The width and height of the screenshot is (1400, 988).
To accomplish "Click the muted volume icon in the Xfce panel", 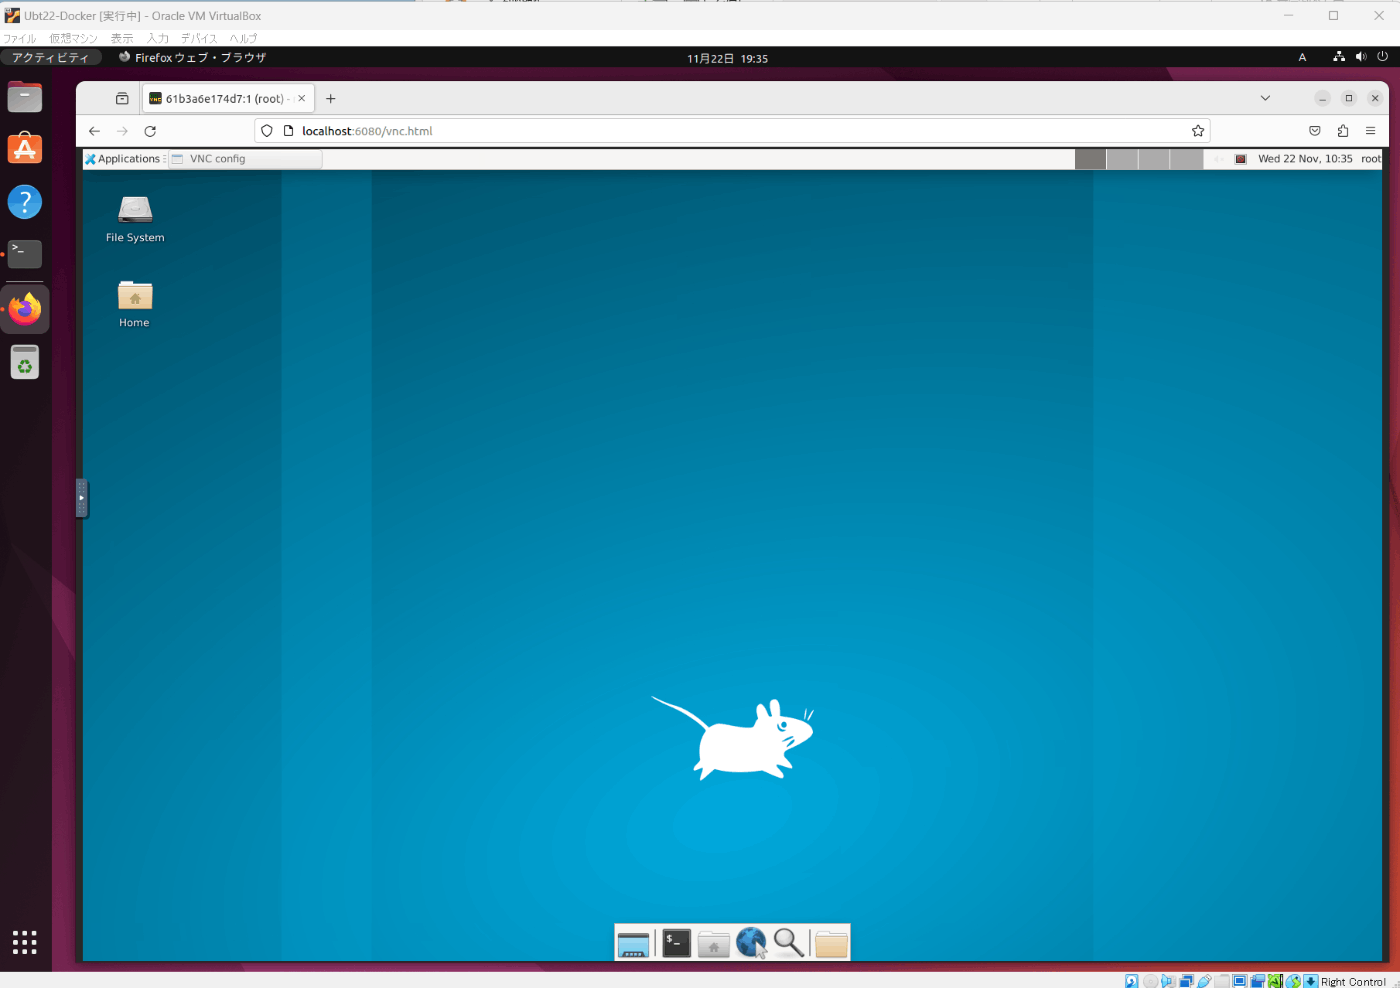I will tap(1218, 159).
